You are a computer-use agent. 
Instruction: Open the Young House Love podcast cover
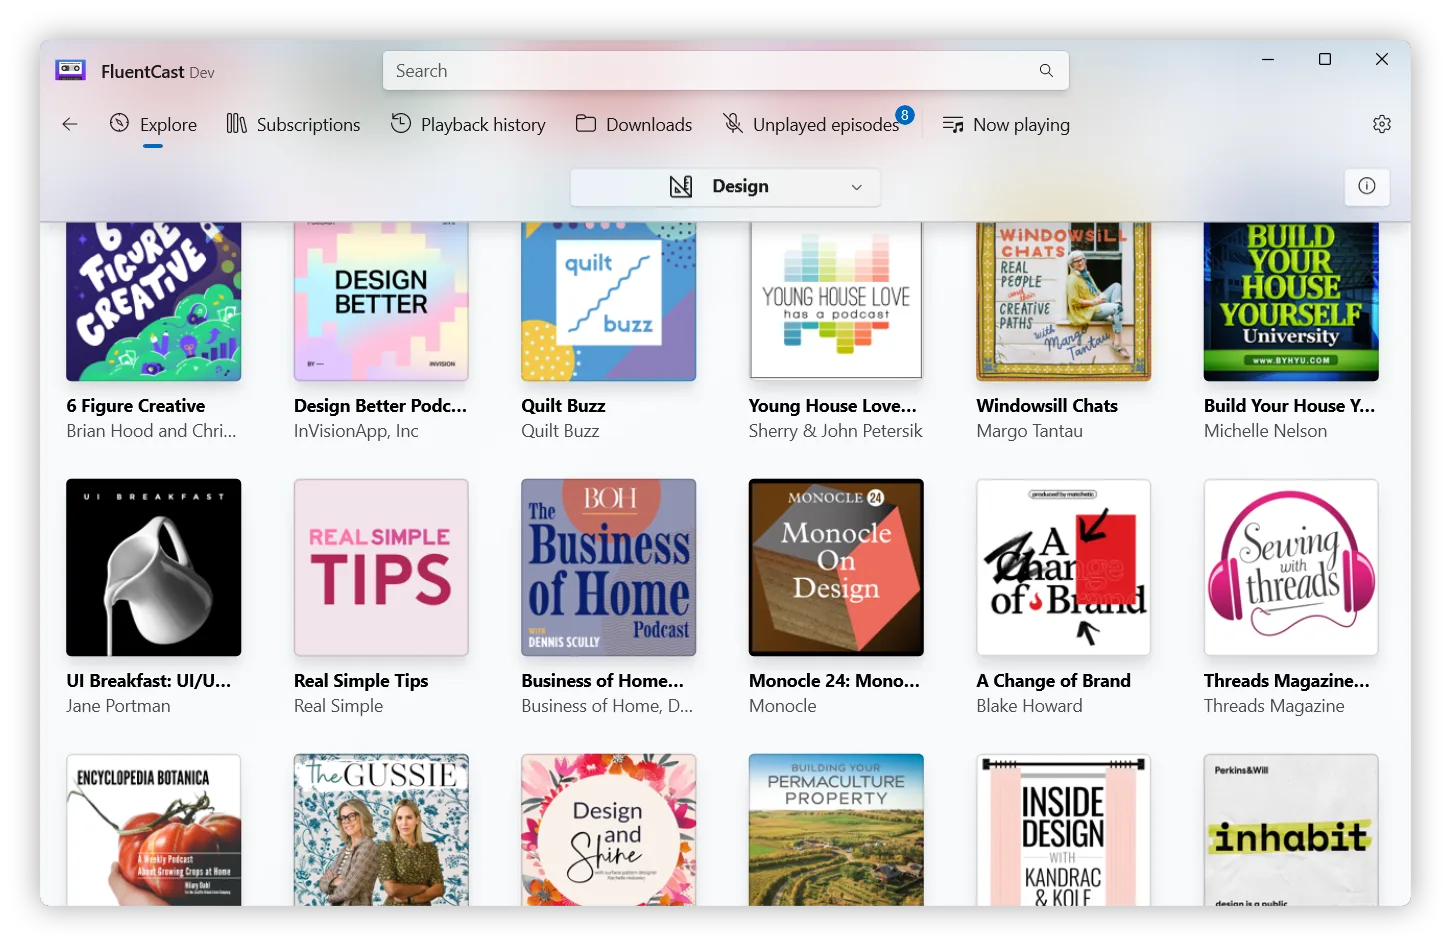[836, 301]
